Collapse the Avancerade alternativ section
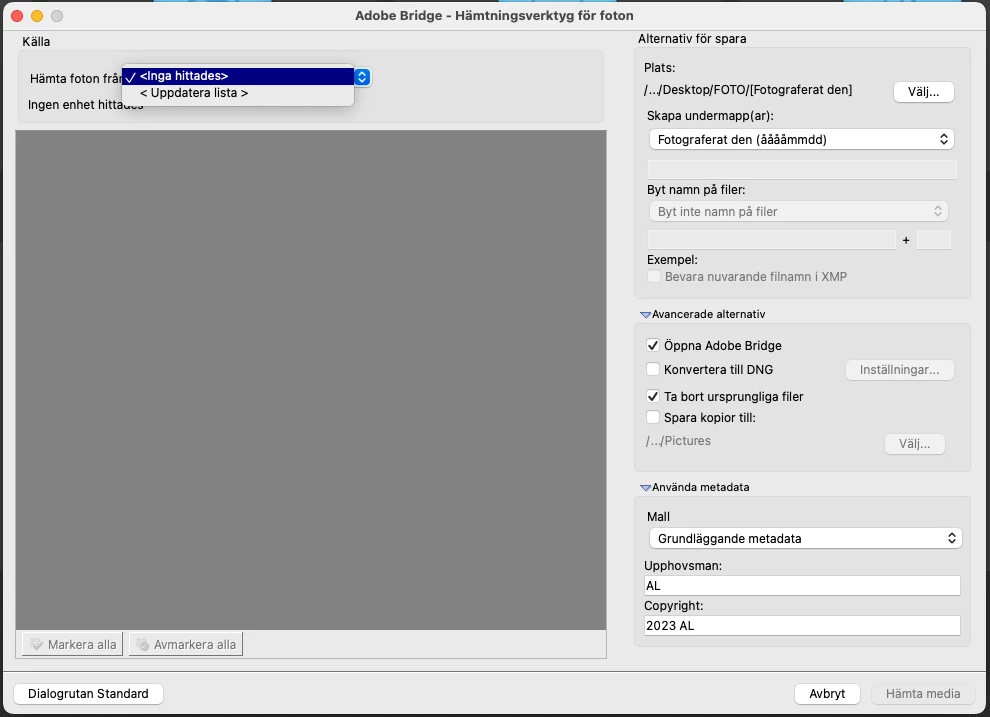The width and height of the screenshot is (990, 717). [x=645, y=314]
